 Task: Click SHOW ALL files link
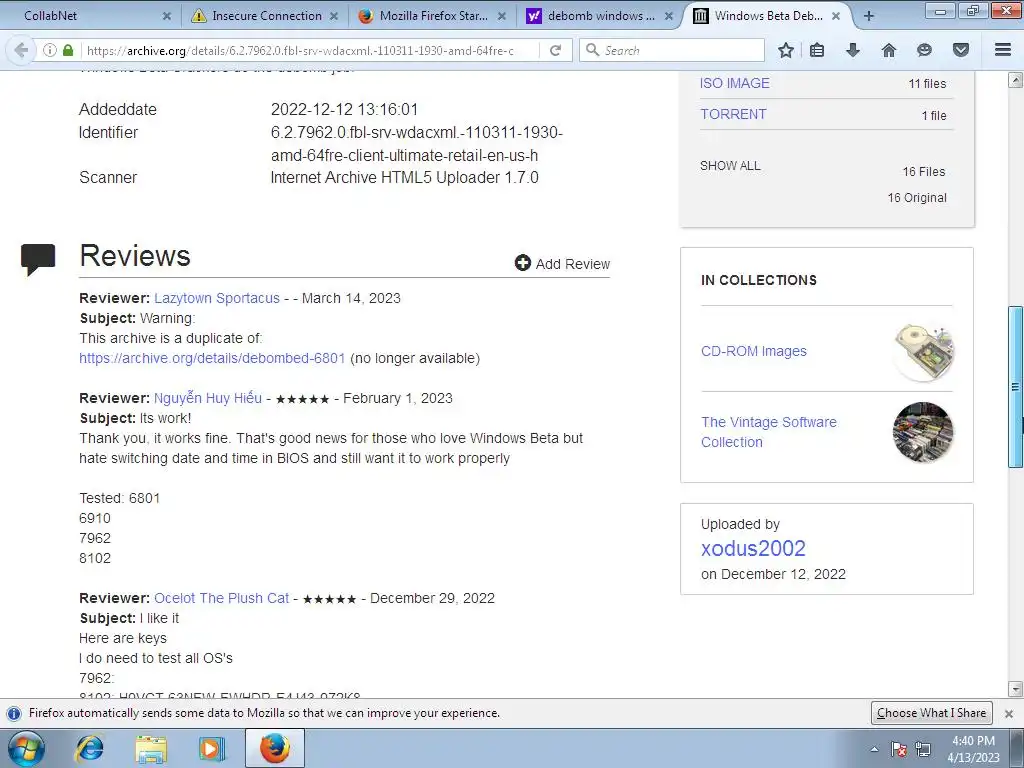(730, 166)
